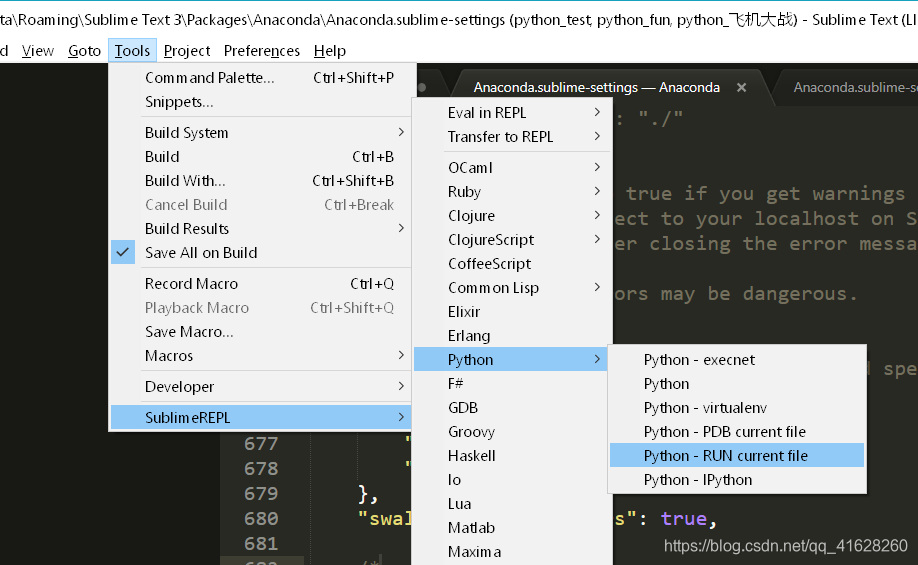
Task: Choose Python - PDB current file
Action: (737, 432)
